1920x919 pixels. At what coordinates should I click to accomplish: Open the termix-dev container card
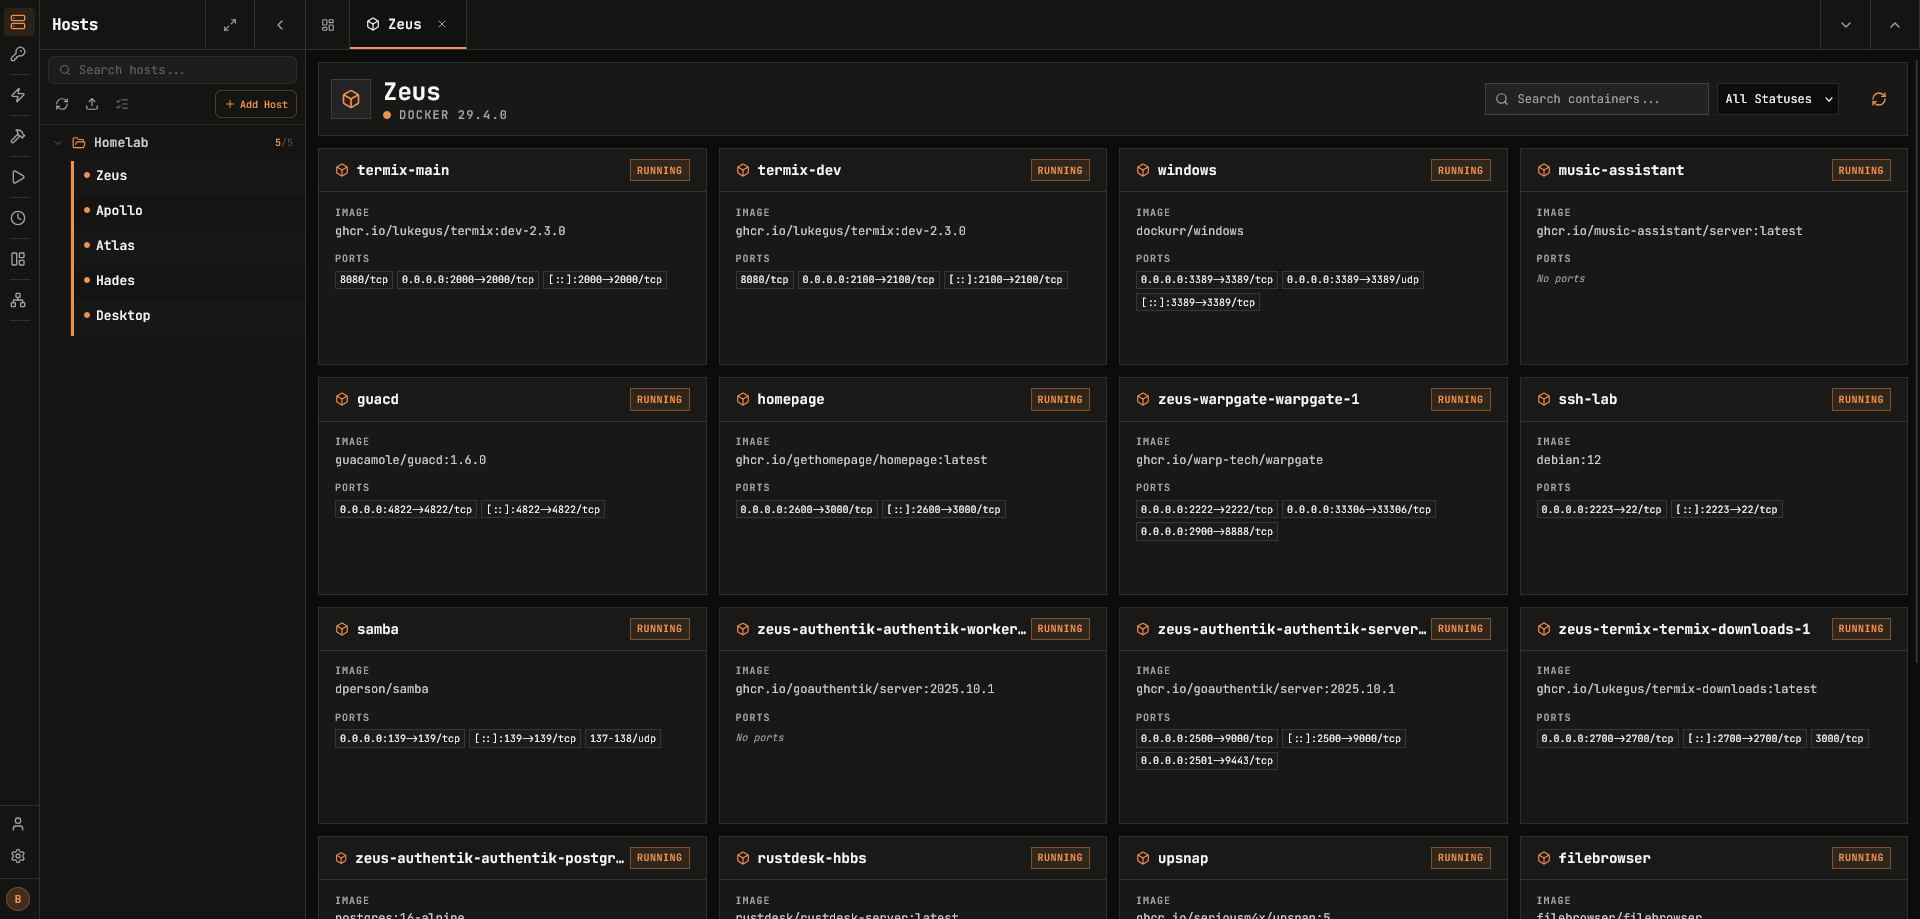913,257
